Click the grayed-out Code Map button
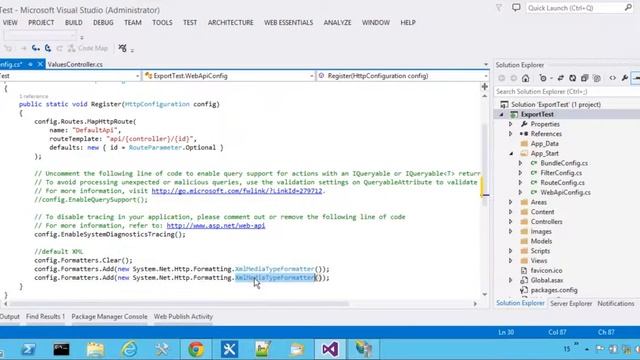Viewport: 640px width, 360px height. 88,48
